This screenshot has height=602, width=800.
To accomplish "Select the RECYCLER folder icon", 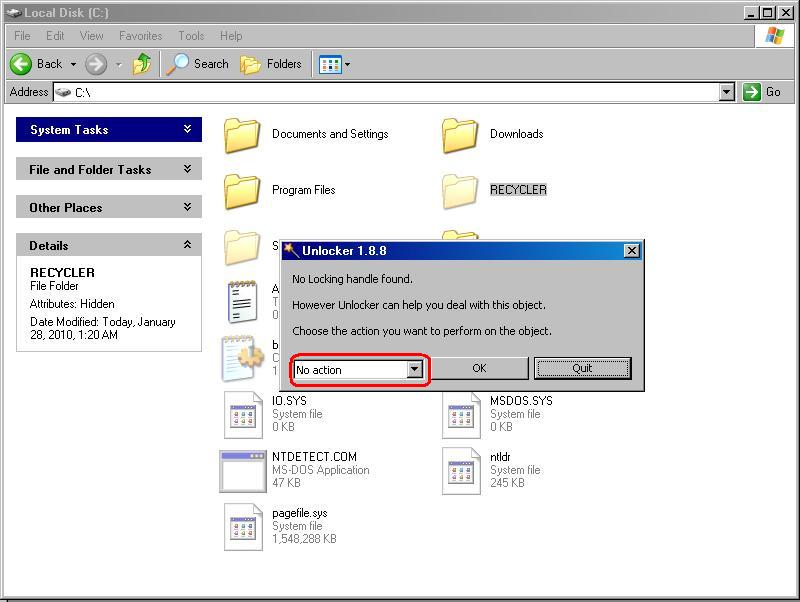I will click(460, 191).
